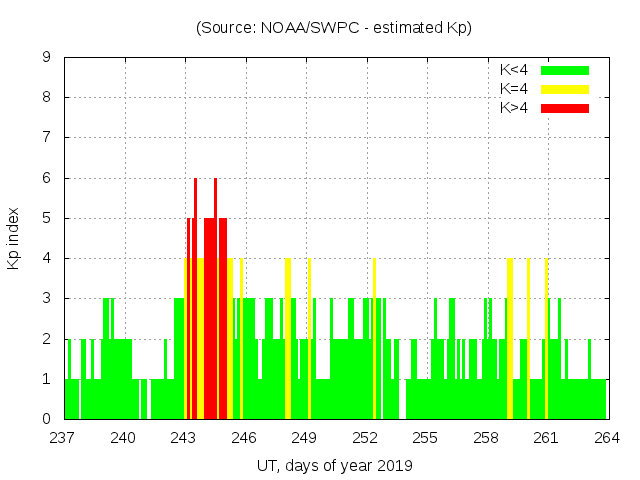Click the green K<4 legend swatch
The width and height of the screenshot is (640, 480).
(565, 70)
